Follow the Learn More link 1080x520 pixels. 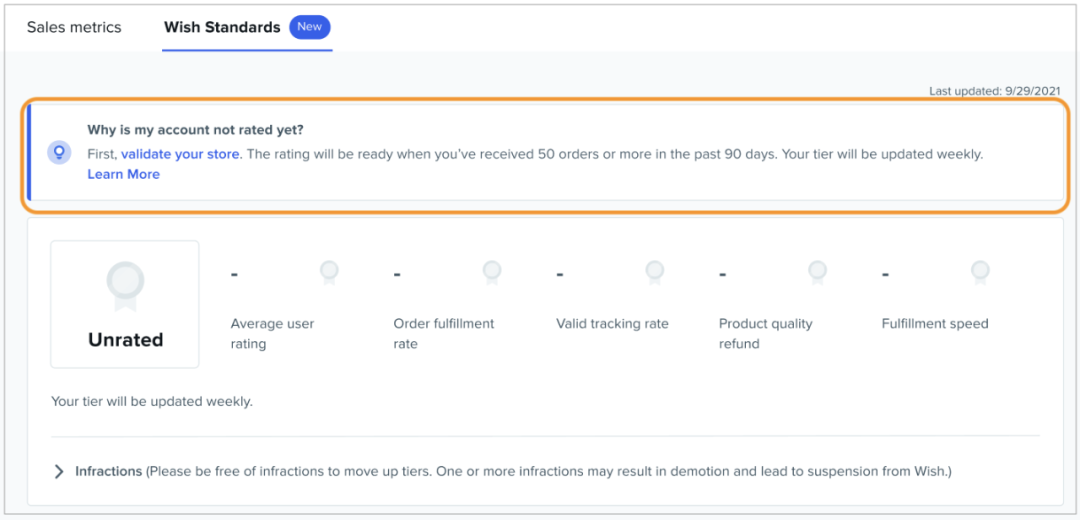pos(123,174)
